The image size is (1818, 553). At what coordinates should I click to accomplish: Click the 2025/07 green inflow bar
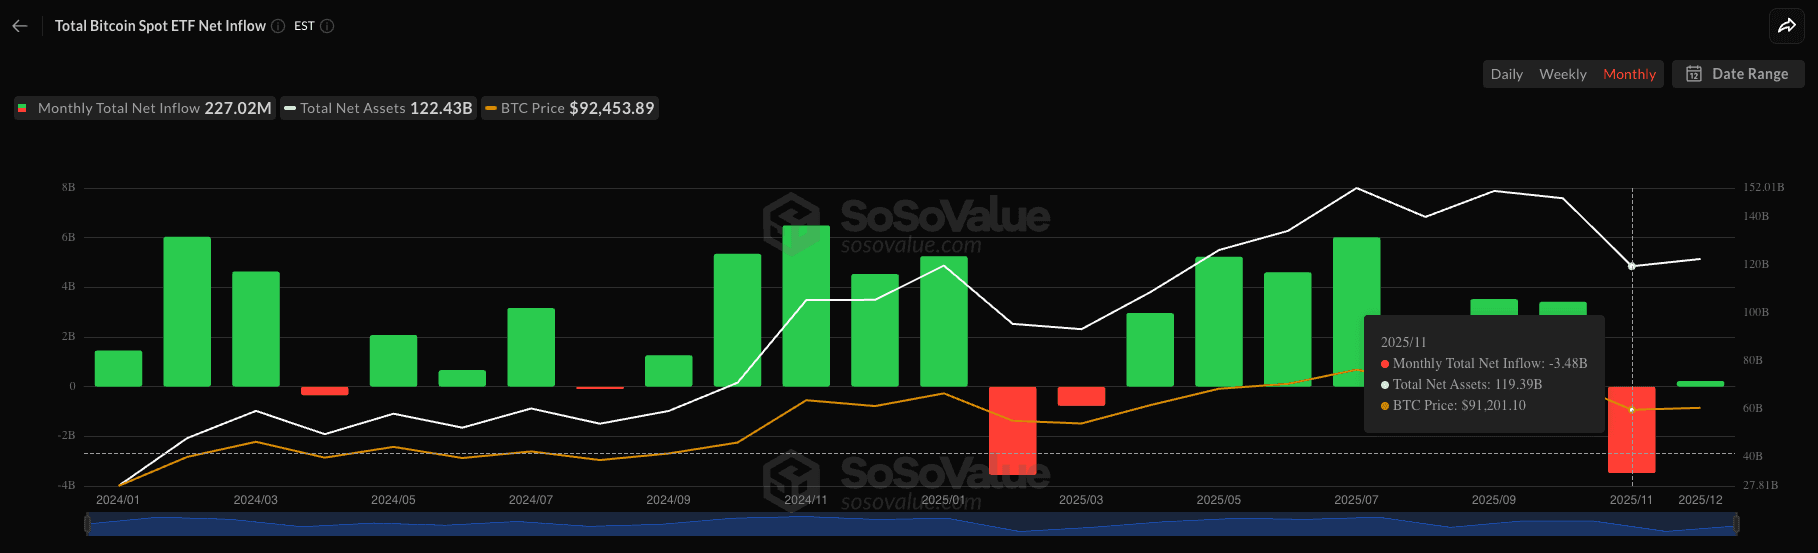point(1356,311)
